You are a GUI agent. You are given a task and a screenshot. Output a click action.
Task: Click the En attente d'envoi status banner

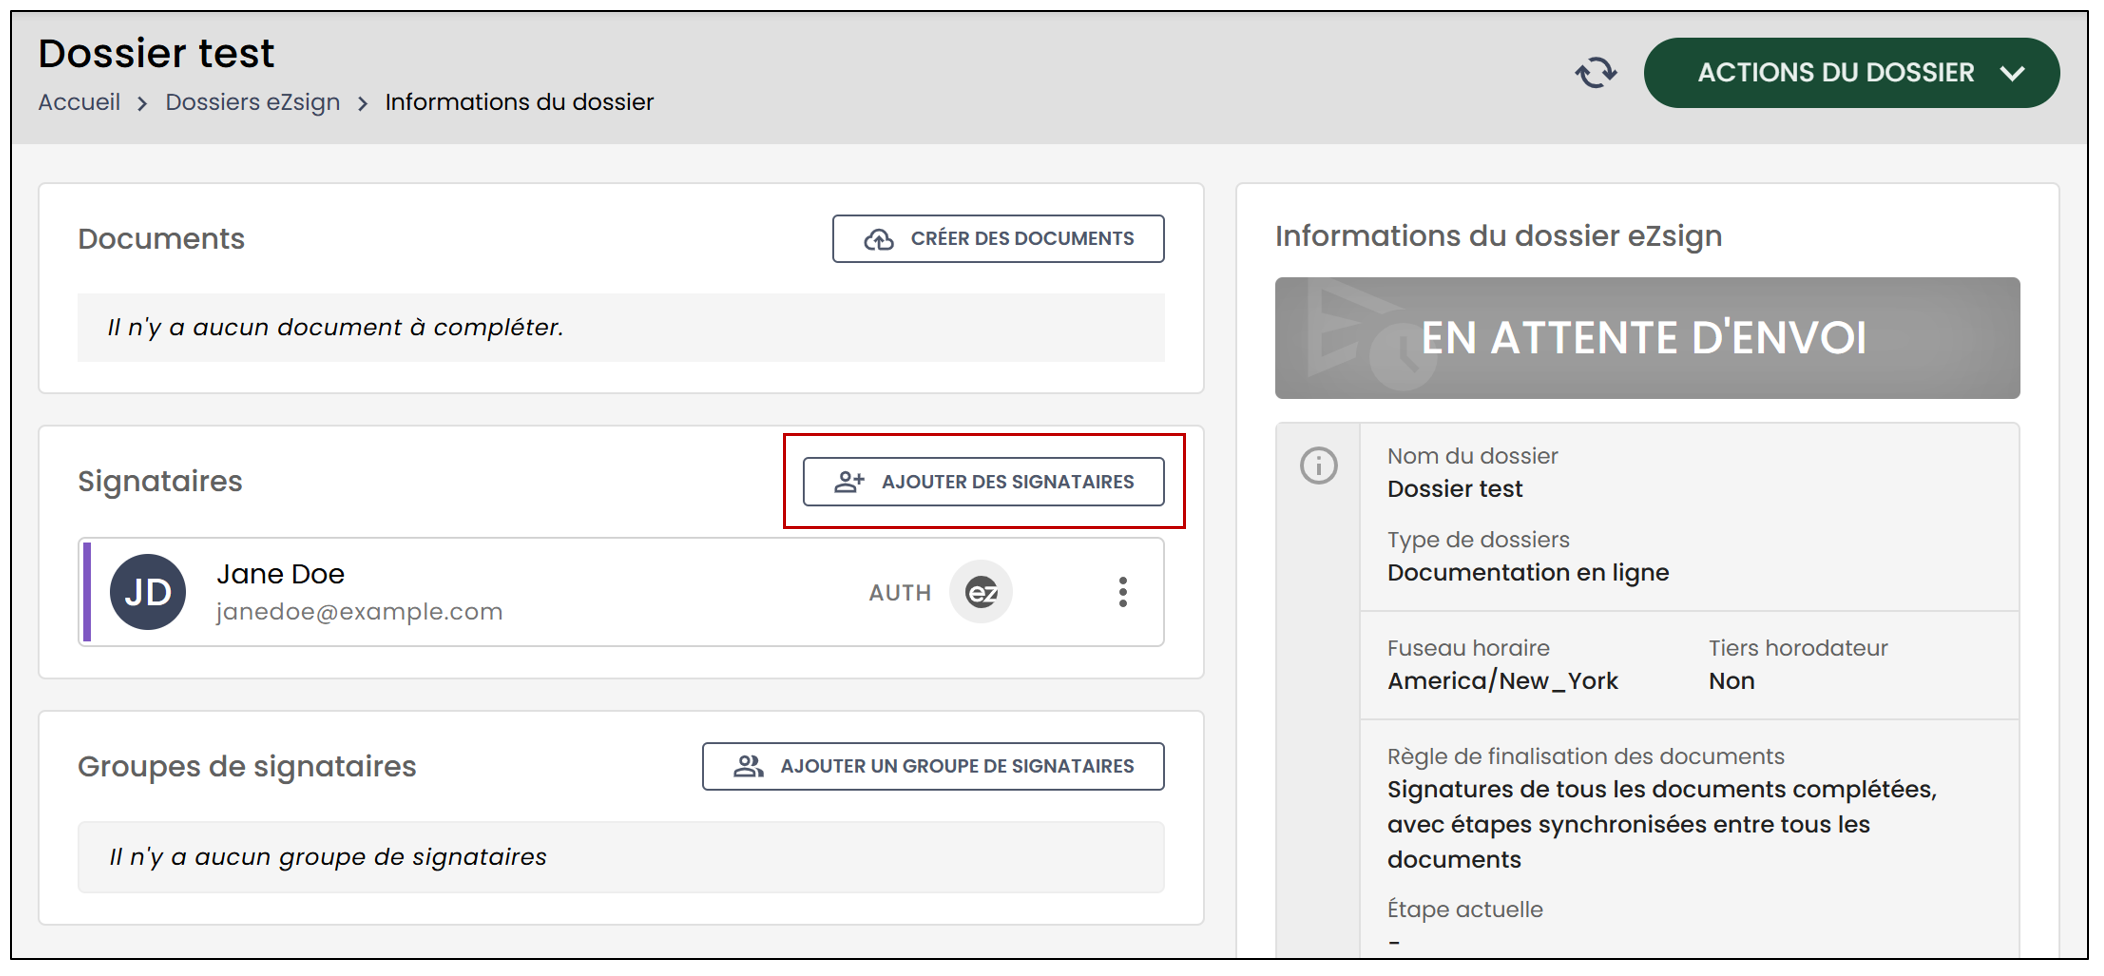(x=1647, y=338)
